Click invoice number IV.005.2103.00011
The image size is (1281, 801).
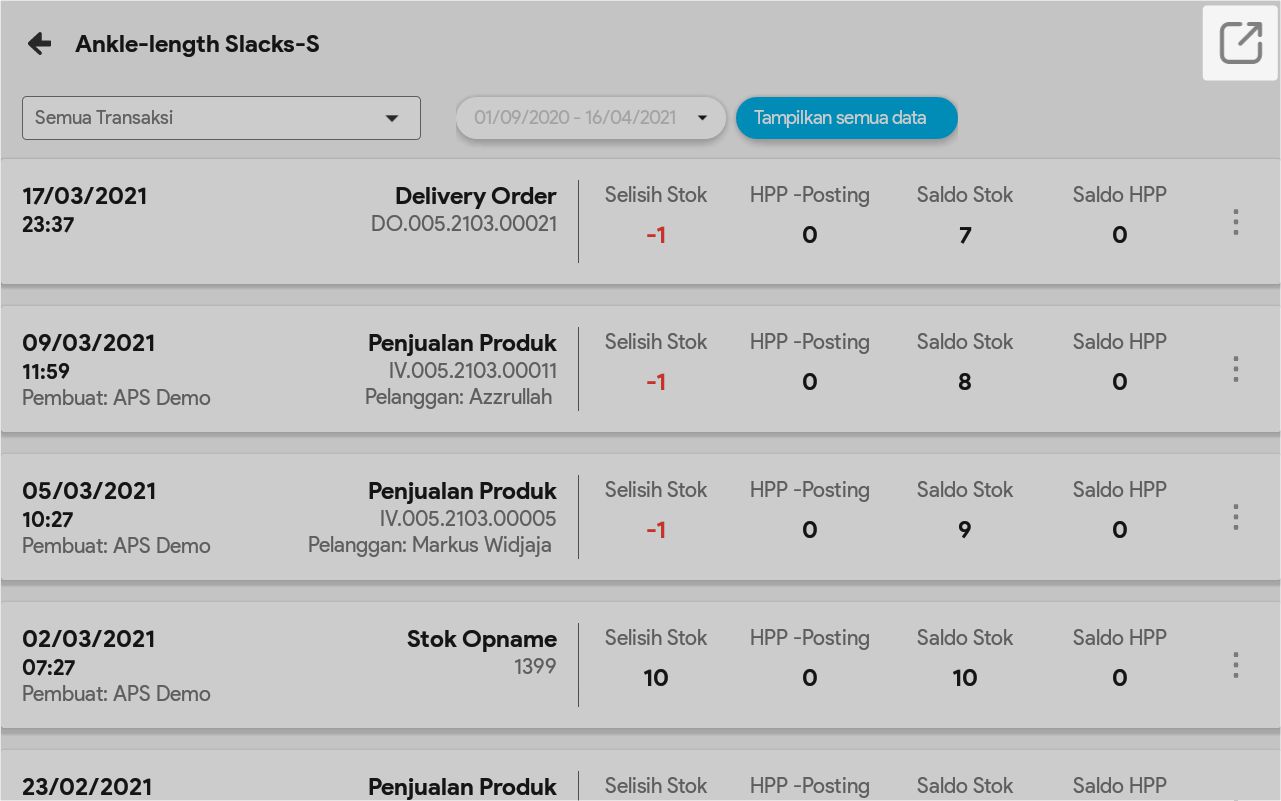tap(472, 371)
